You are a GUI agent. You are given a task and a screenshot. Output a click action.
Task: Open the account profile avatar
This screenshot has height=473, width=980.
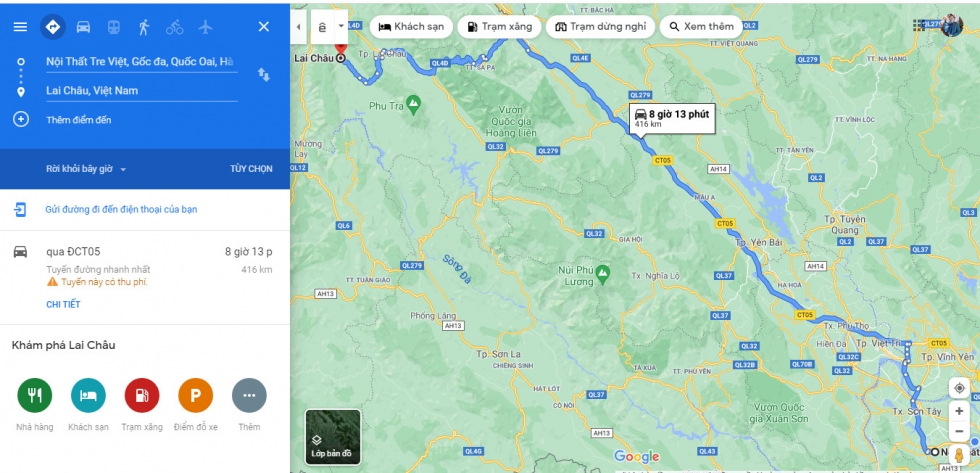point(952,25)
